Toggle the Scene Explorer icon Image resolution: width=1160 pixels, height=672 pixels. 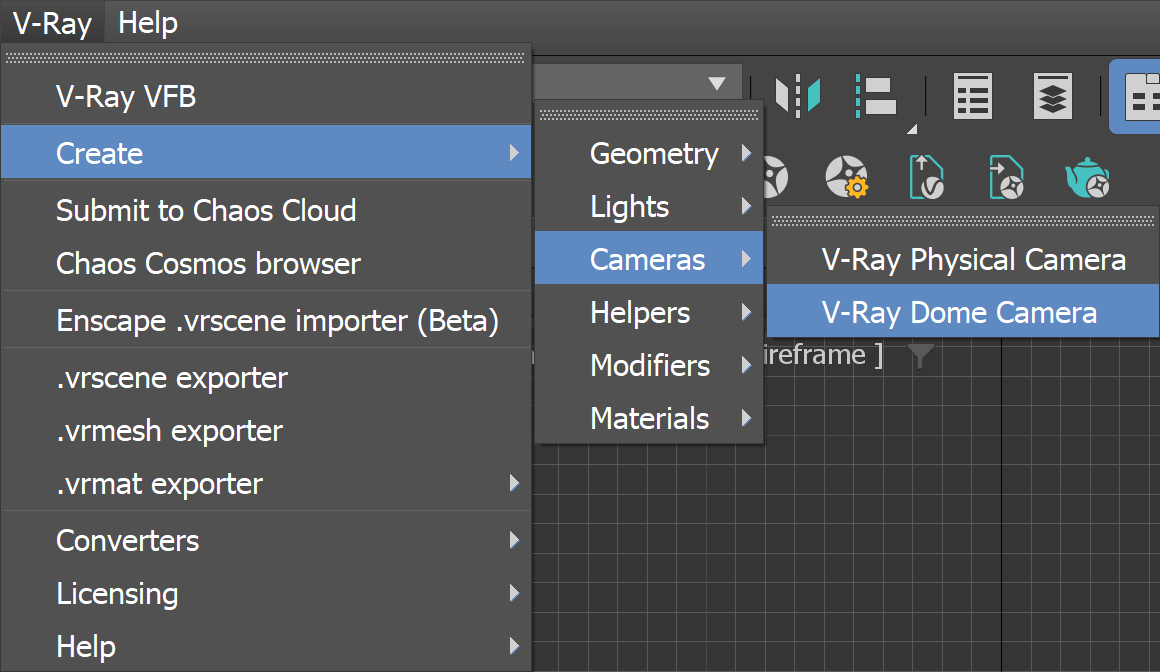pos(973,95)
